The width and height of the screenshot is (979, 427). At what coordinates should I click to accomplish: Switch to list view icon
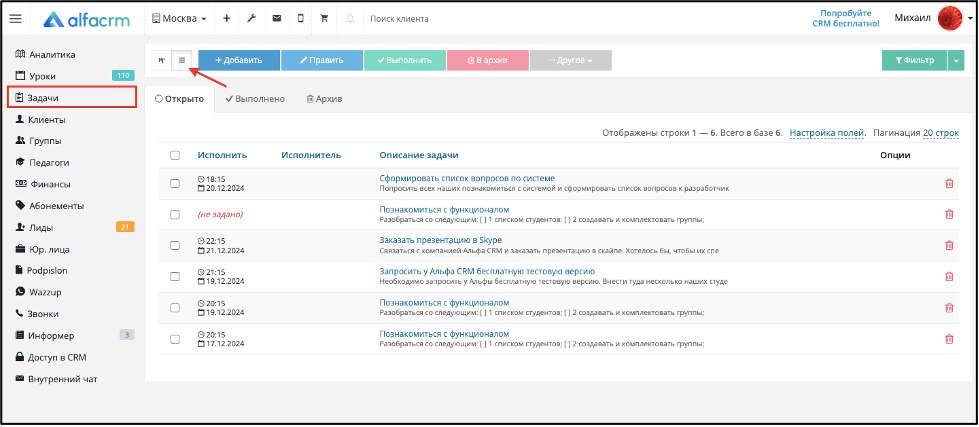pyautogui.click(x=182, y=61)
